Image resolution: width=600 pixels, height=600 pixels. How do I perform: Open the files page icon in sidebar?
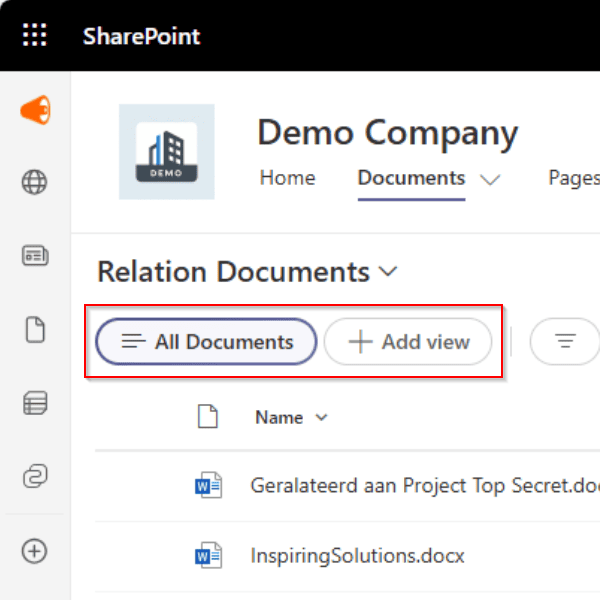[x=35, y=330]
